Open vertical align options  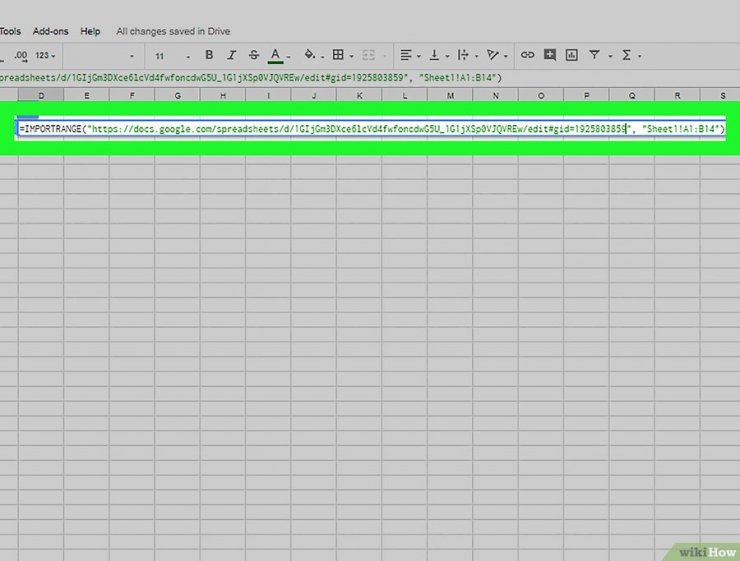pos(434,55)
